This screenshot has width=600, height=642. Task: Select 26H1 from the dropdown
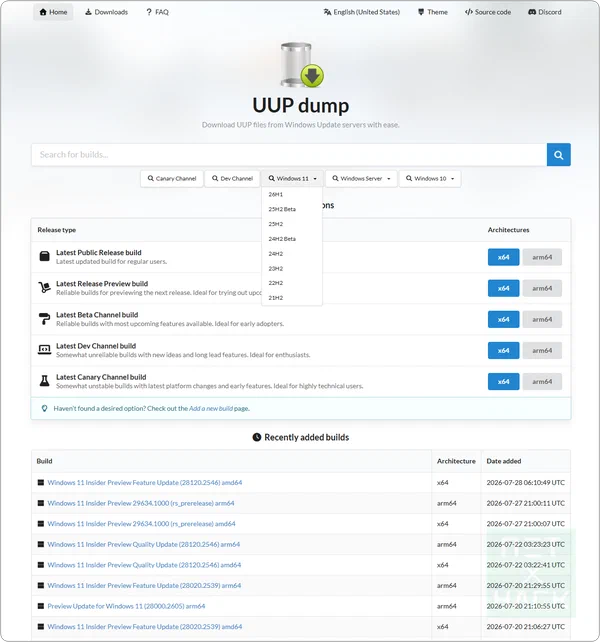tap(292, 194)
